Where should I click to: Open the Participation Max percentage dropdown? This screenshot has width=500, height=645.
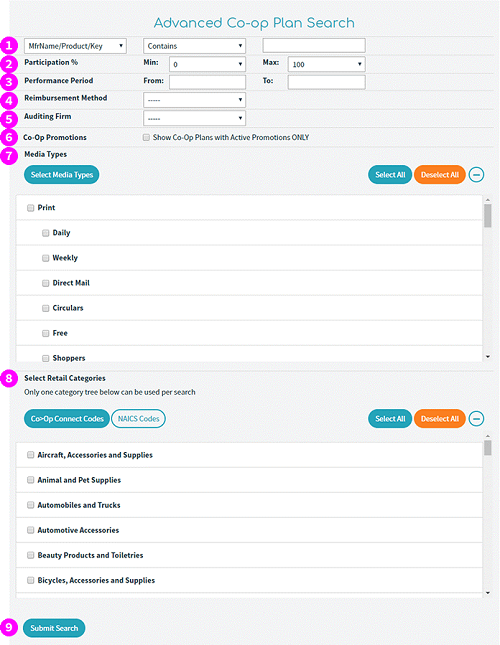click(x=326, y=64)
